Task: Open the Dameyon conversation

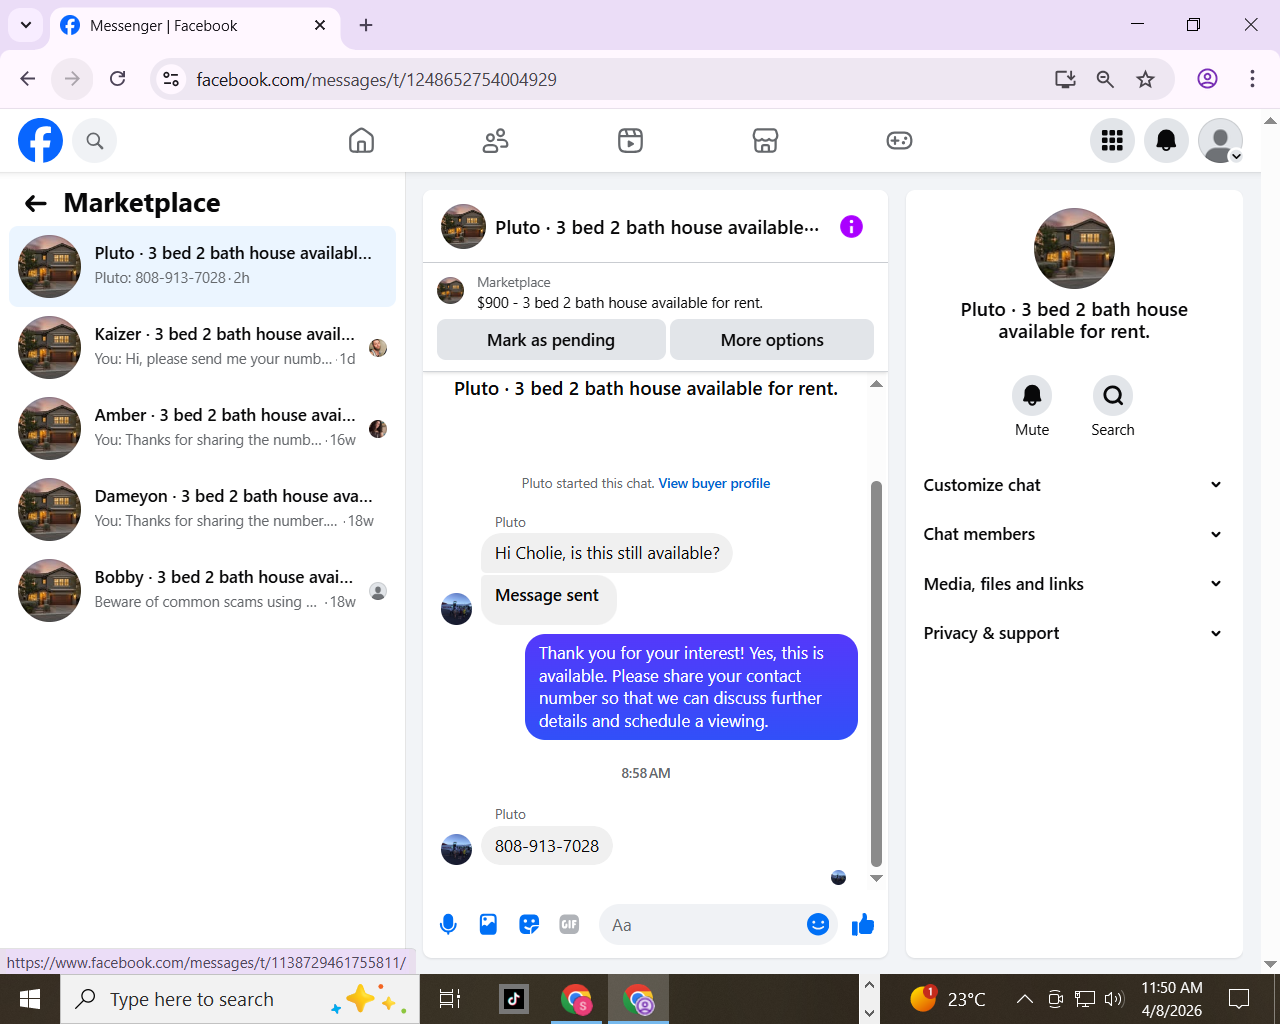Action: [x=203, y=509]
